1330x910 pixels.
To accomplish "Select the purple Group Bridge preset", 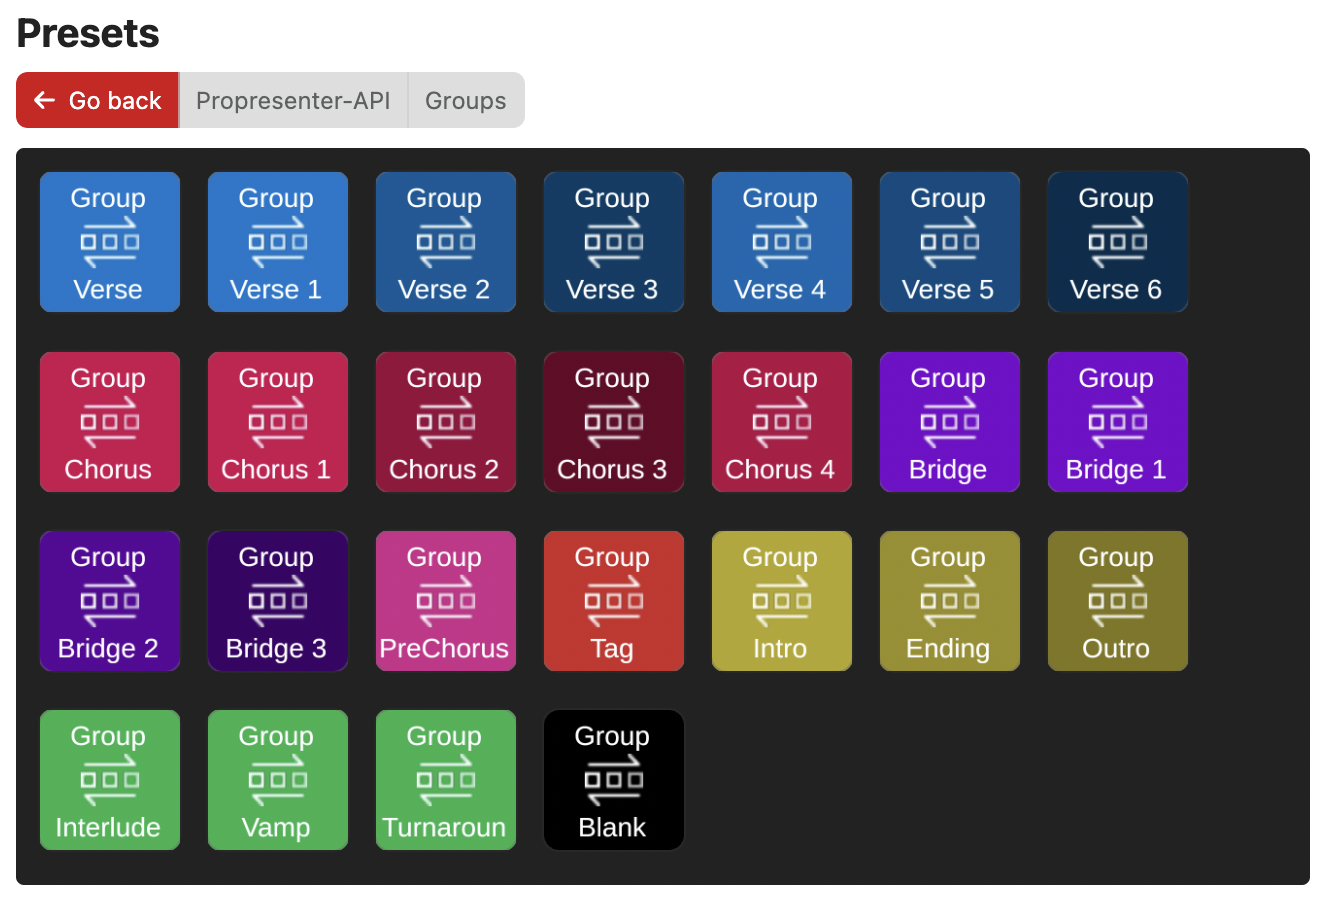I will [x=950, y=422].
